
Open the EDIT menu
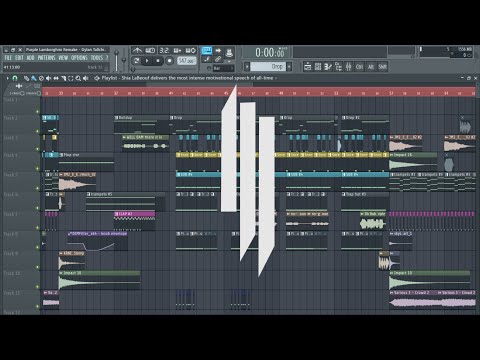19,58
